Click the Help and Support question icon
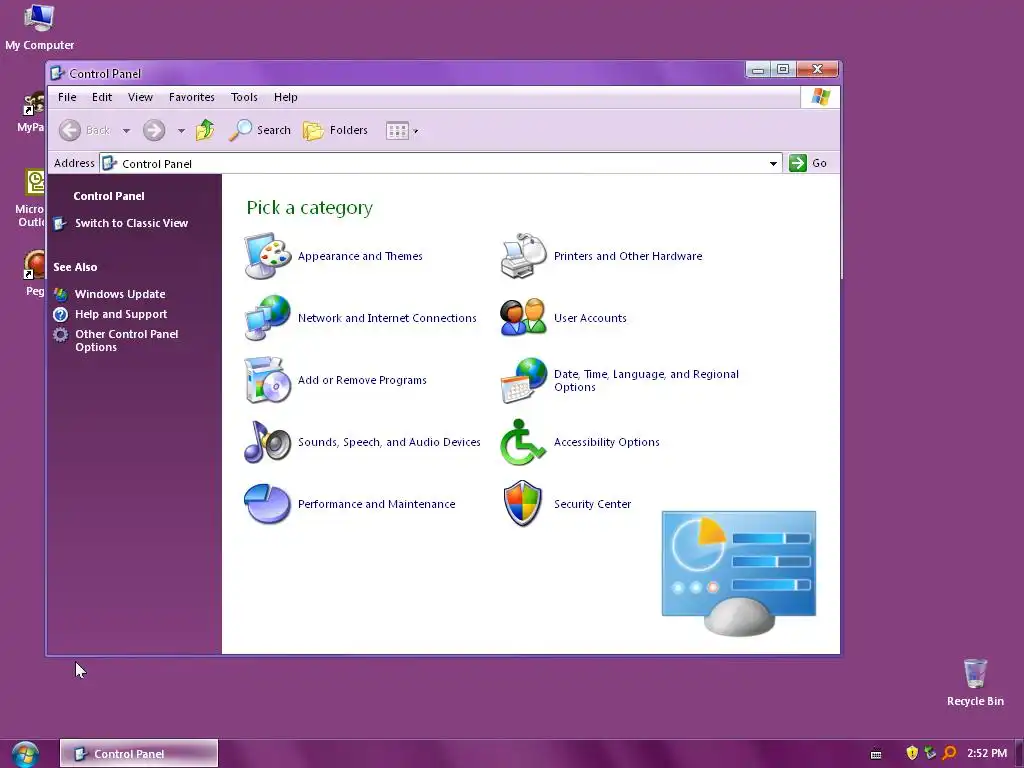This screenshot has height=768, width=1024. 61,314
